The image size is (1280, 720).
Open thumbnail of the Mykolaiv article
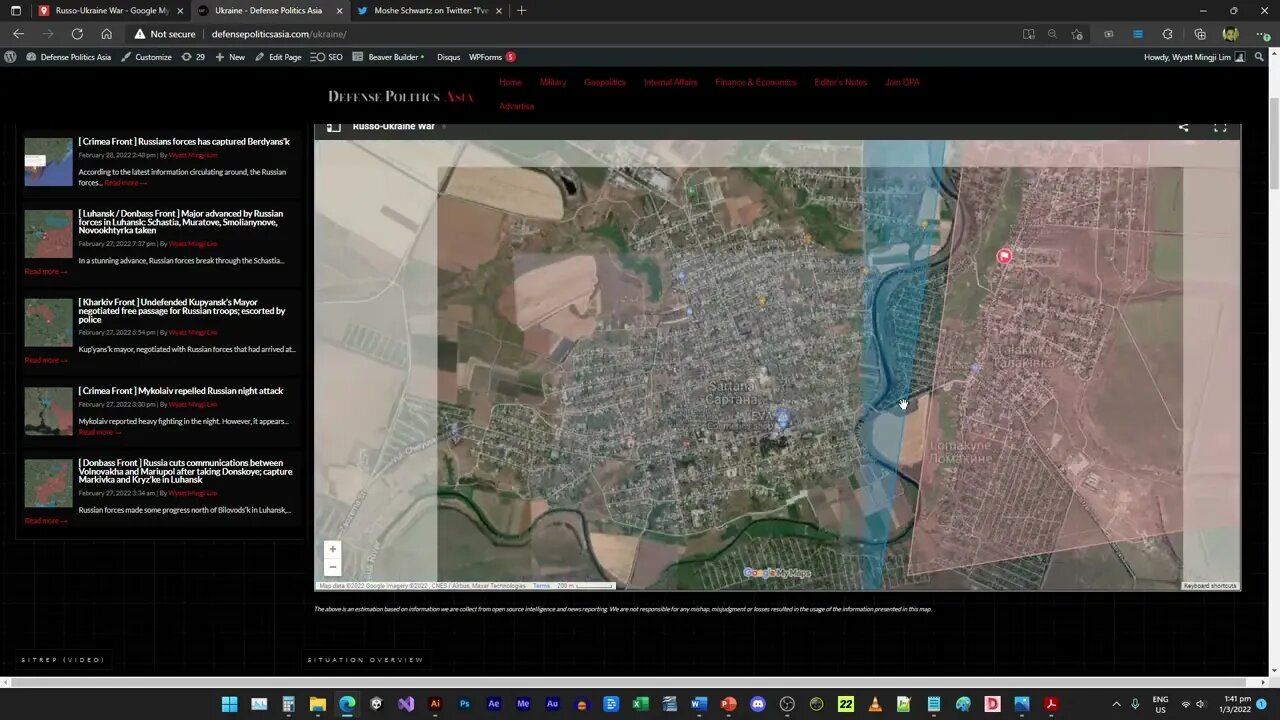(48, 411)
